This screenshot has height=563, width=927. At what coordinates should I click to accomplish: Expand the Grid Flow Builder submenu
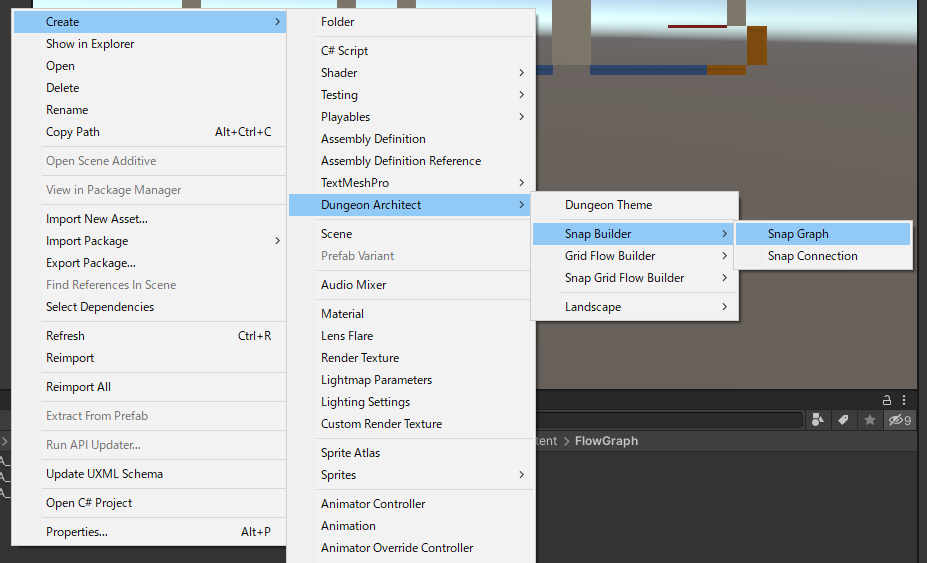tap(635, 255)
